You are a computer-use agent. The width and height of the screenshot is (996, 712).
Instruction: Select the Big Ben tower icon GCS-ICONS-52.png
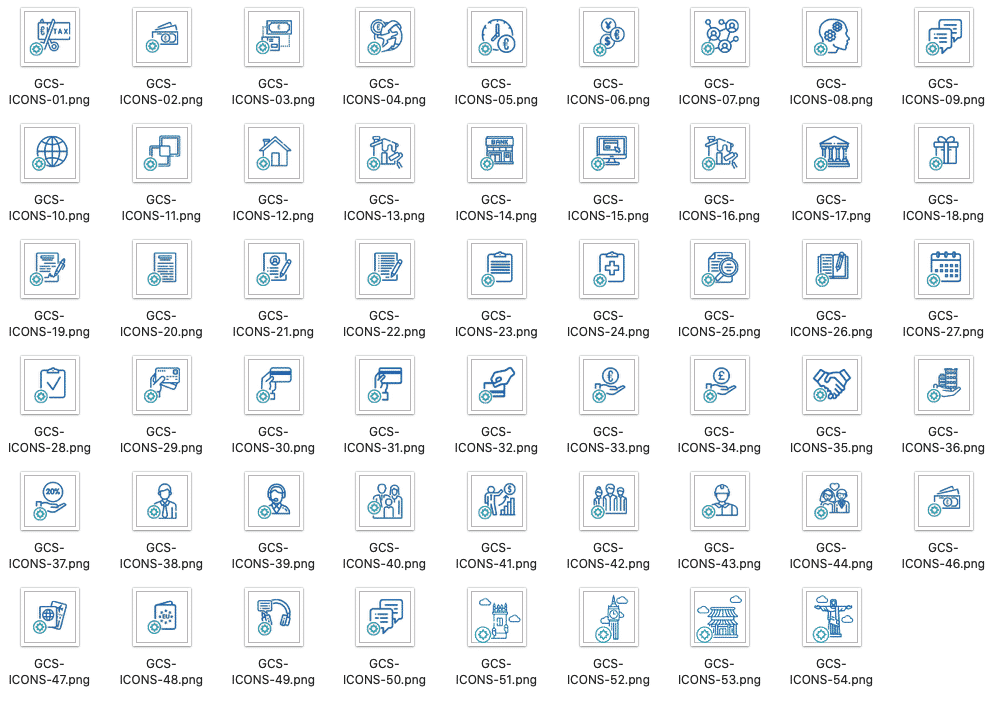[609, 617]
